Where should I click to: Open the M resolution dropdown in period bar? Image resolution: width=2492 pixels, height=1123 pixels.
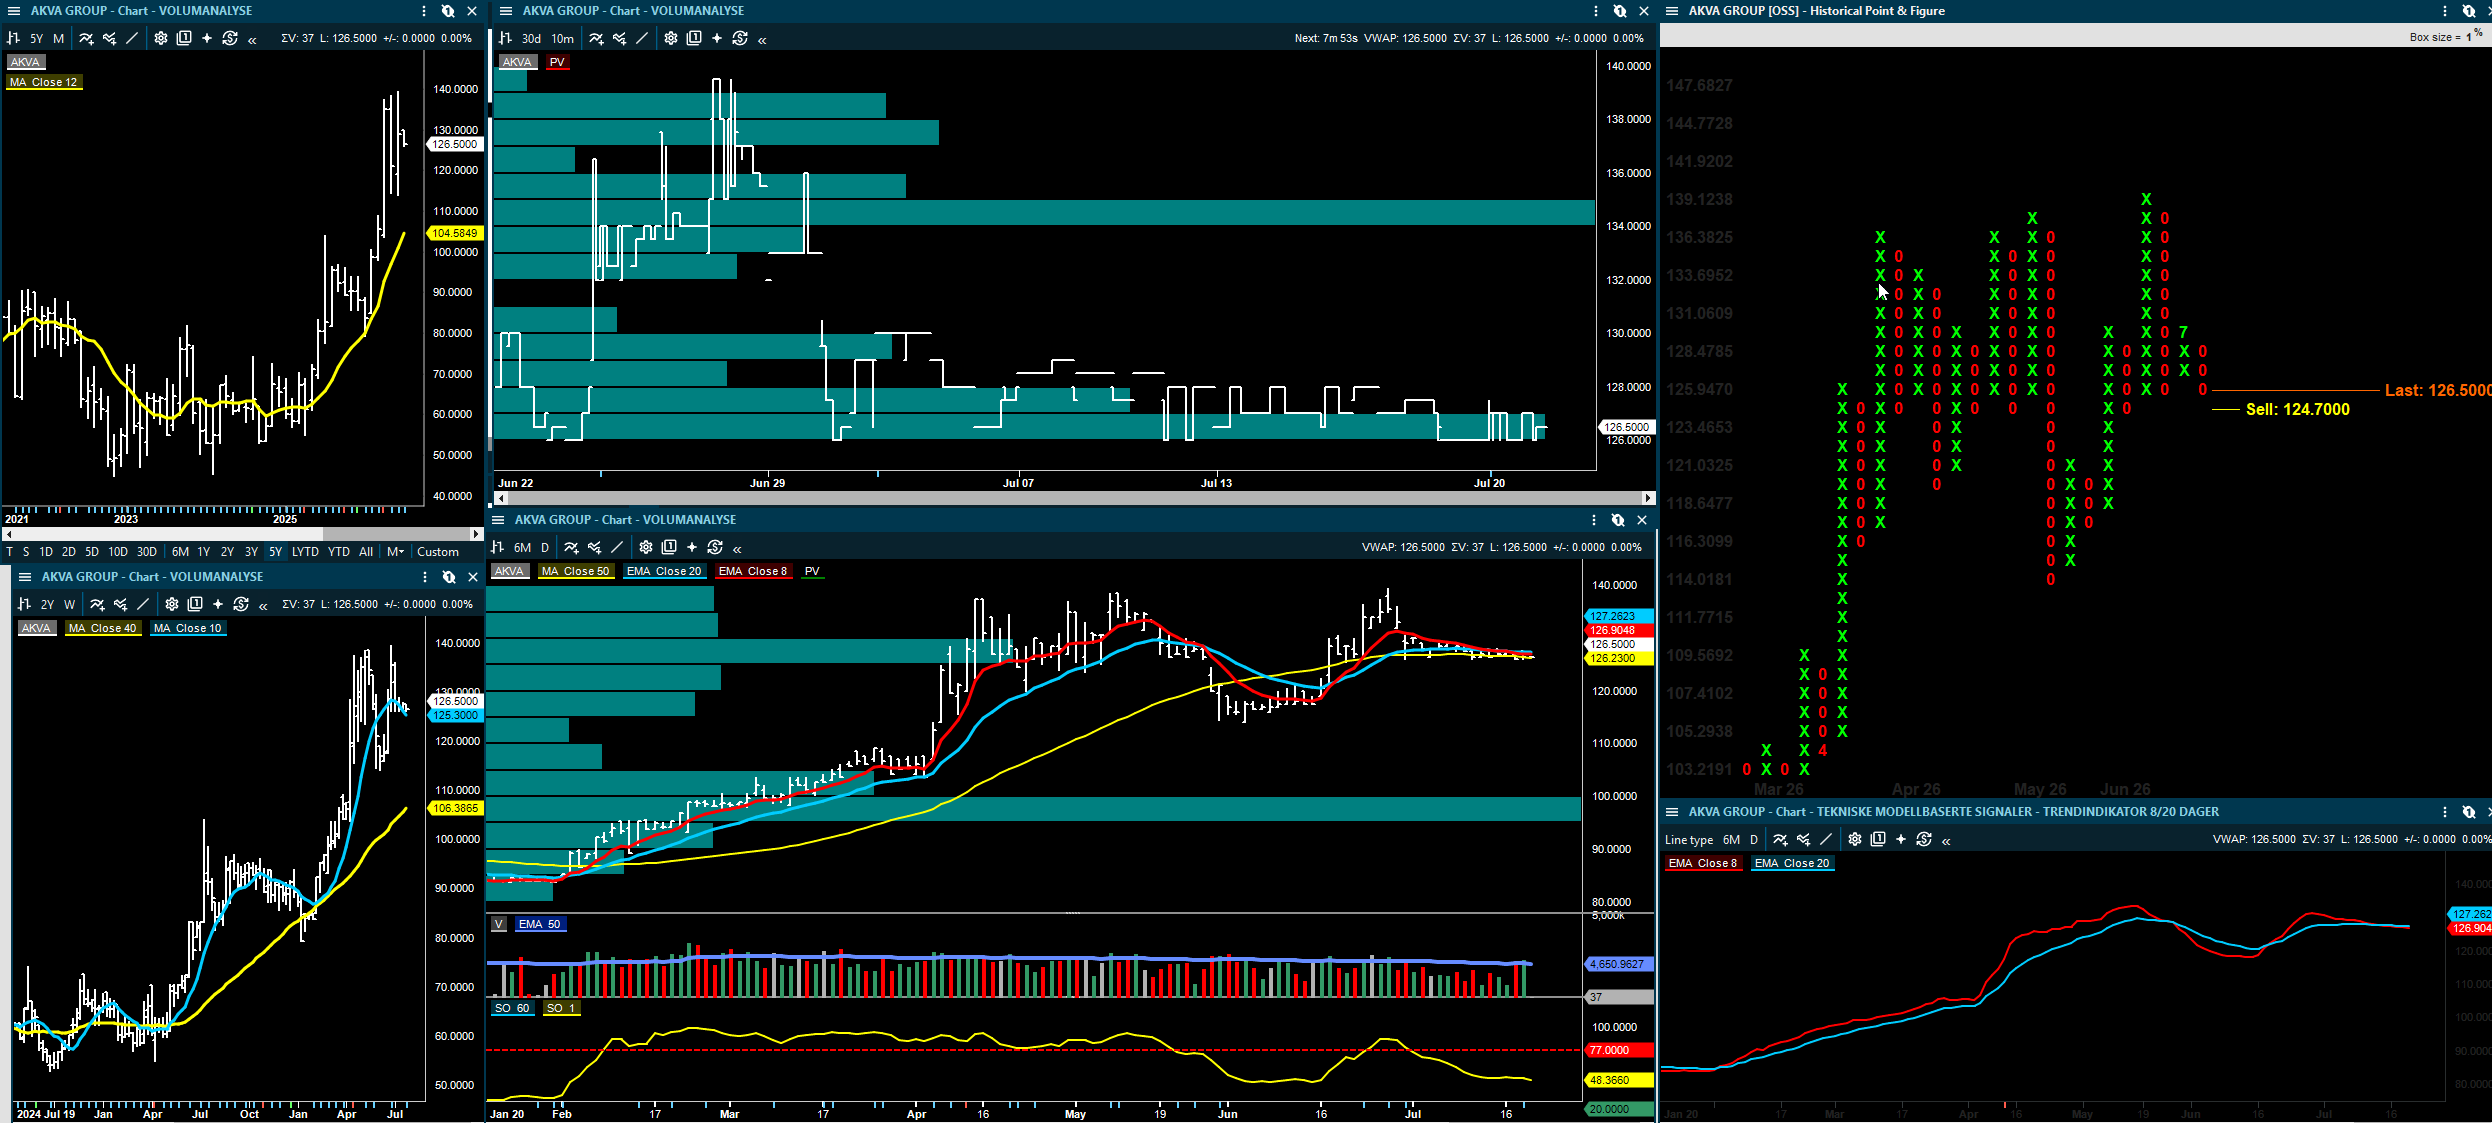(x=396, y=552)
